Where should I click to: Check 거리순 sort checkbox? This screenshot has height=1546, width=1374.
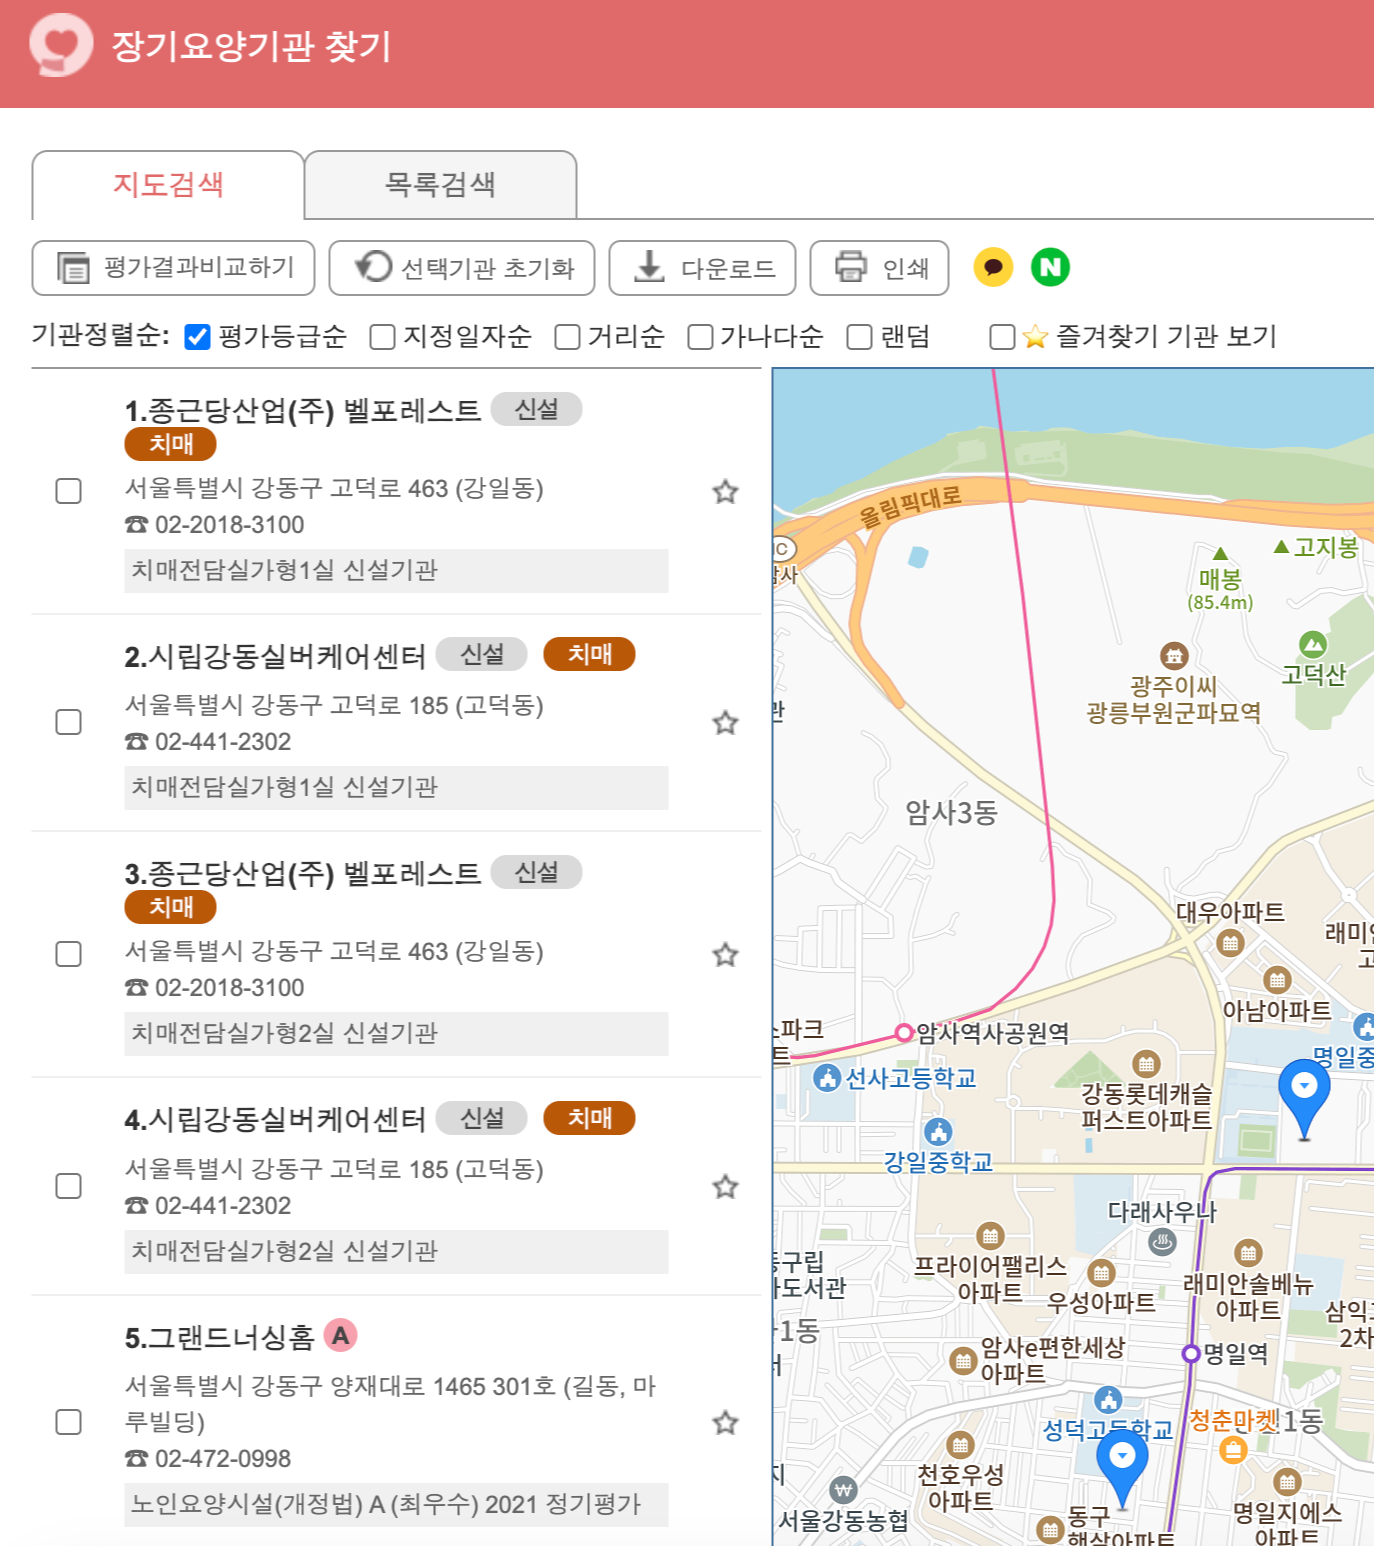click(567, 337)
